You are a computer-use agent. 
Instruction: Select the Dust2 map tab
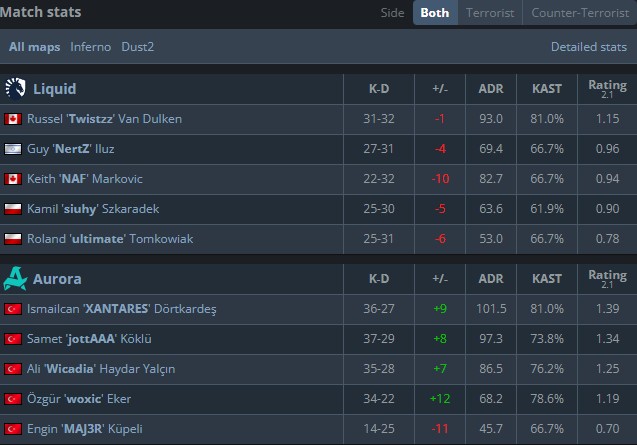138,47
